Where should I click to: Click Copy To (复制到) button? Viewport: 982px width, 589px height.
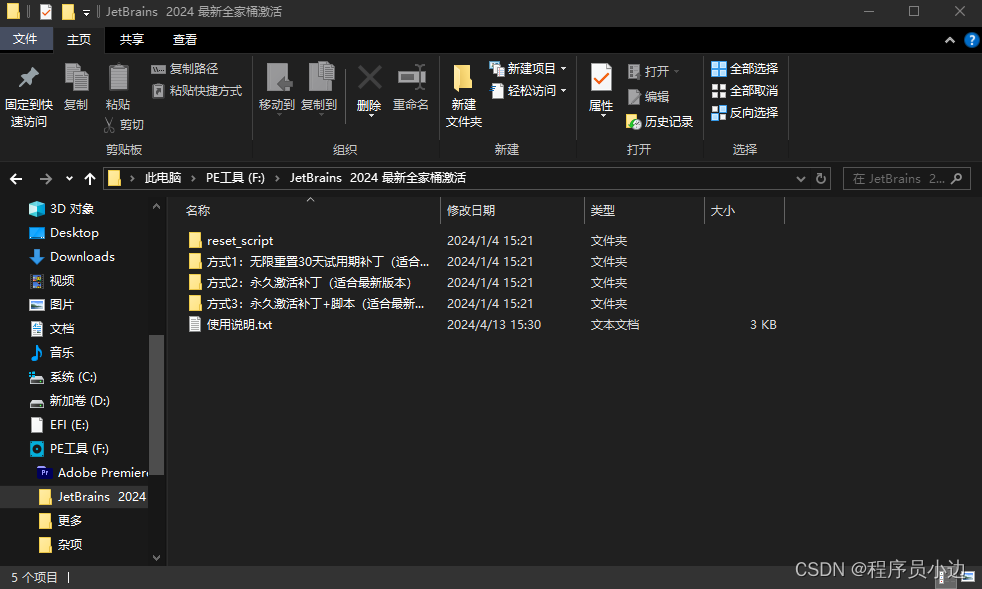(319, 88)
